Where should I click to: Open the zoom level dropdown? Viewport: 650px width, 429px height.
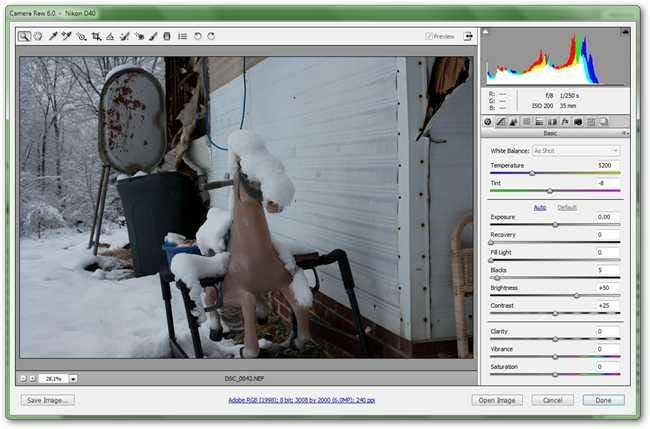pos(74,379)
